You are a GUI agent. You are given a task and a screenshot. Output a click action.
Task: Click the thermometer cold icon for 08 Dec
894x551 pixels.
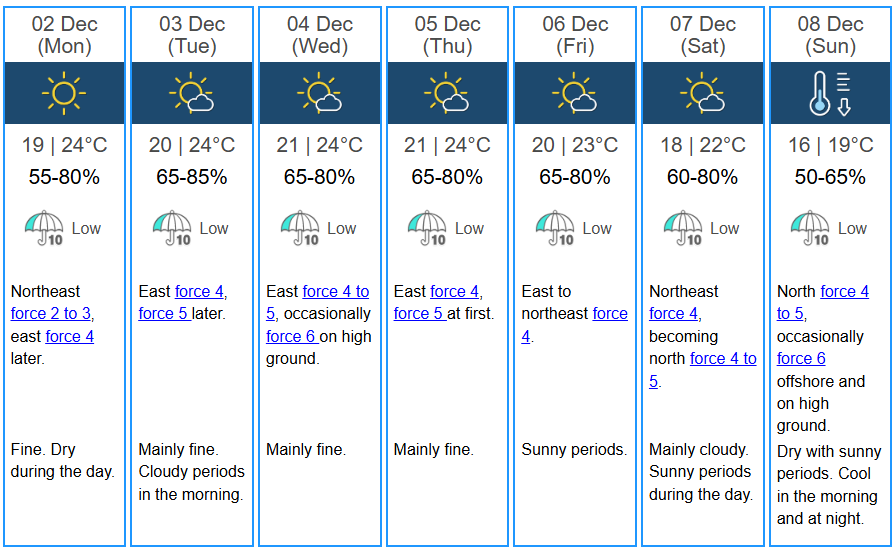[x=830, y=93]
